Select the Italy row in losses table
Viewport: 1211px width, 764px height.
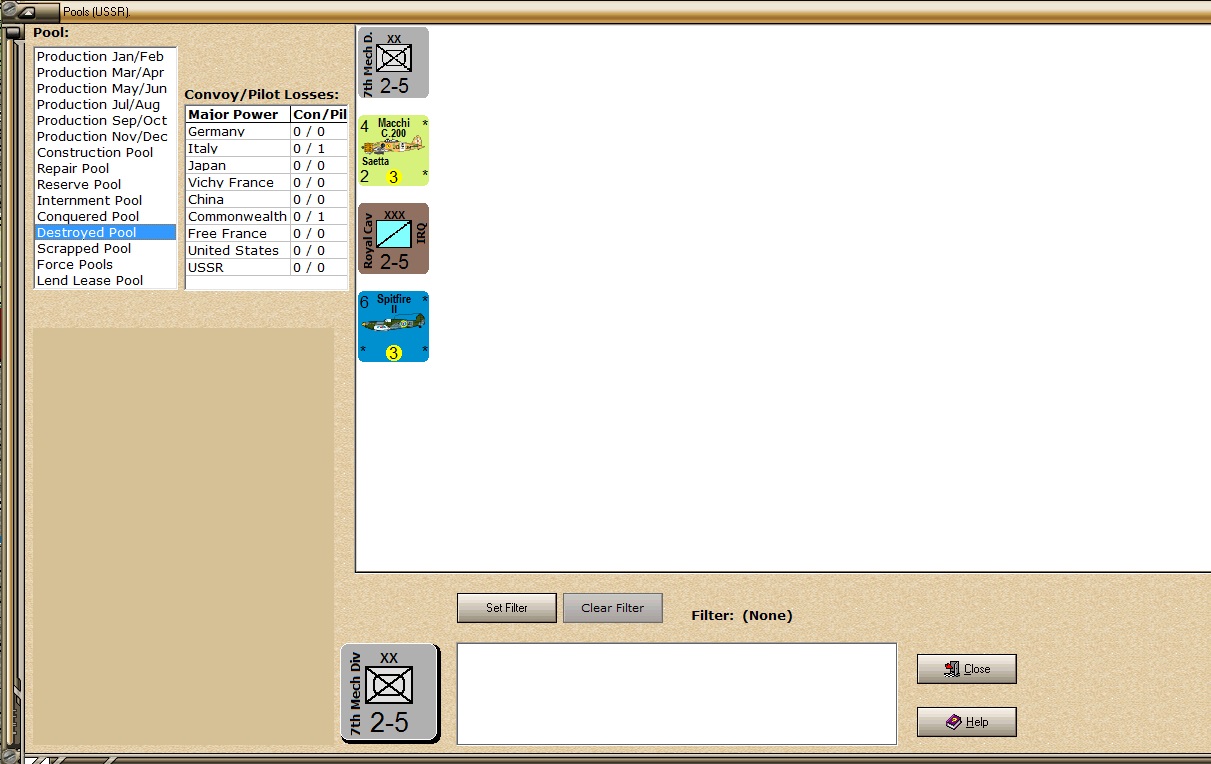tap(267, 149)
